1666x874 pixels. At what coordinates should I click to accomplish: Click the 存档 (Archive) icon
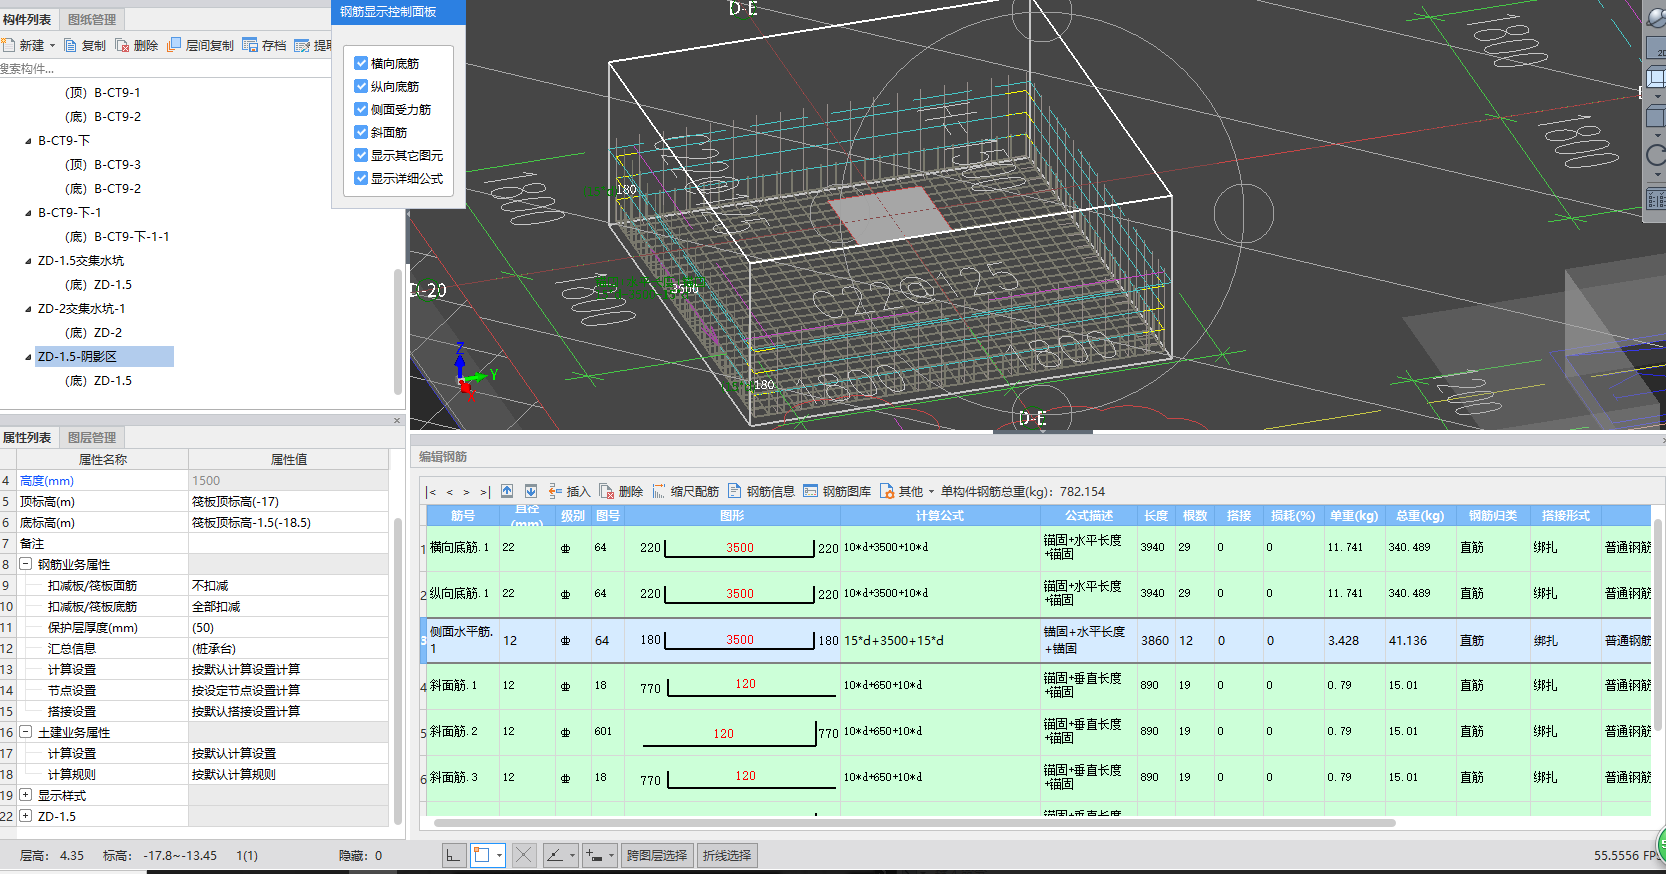[250, 45]
